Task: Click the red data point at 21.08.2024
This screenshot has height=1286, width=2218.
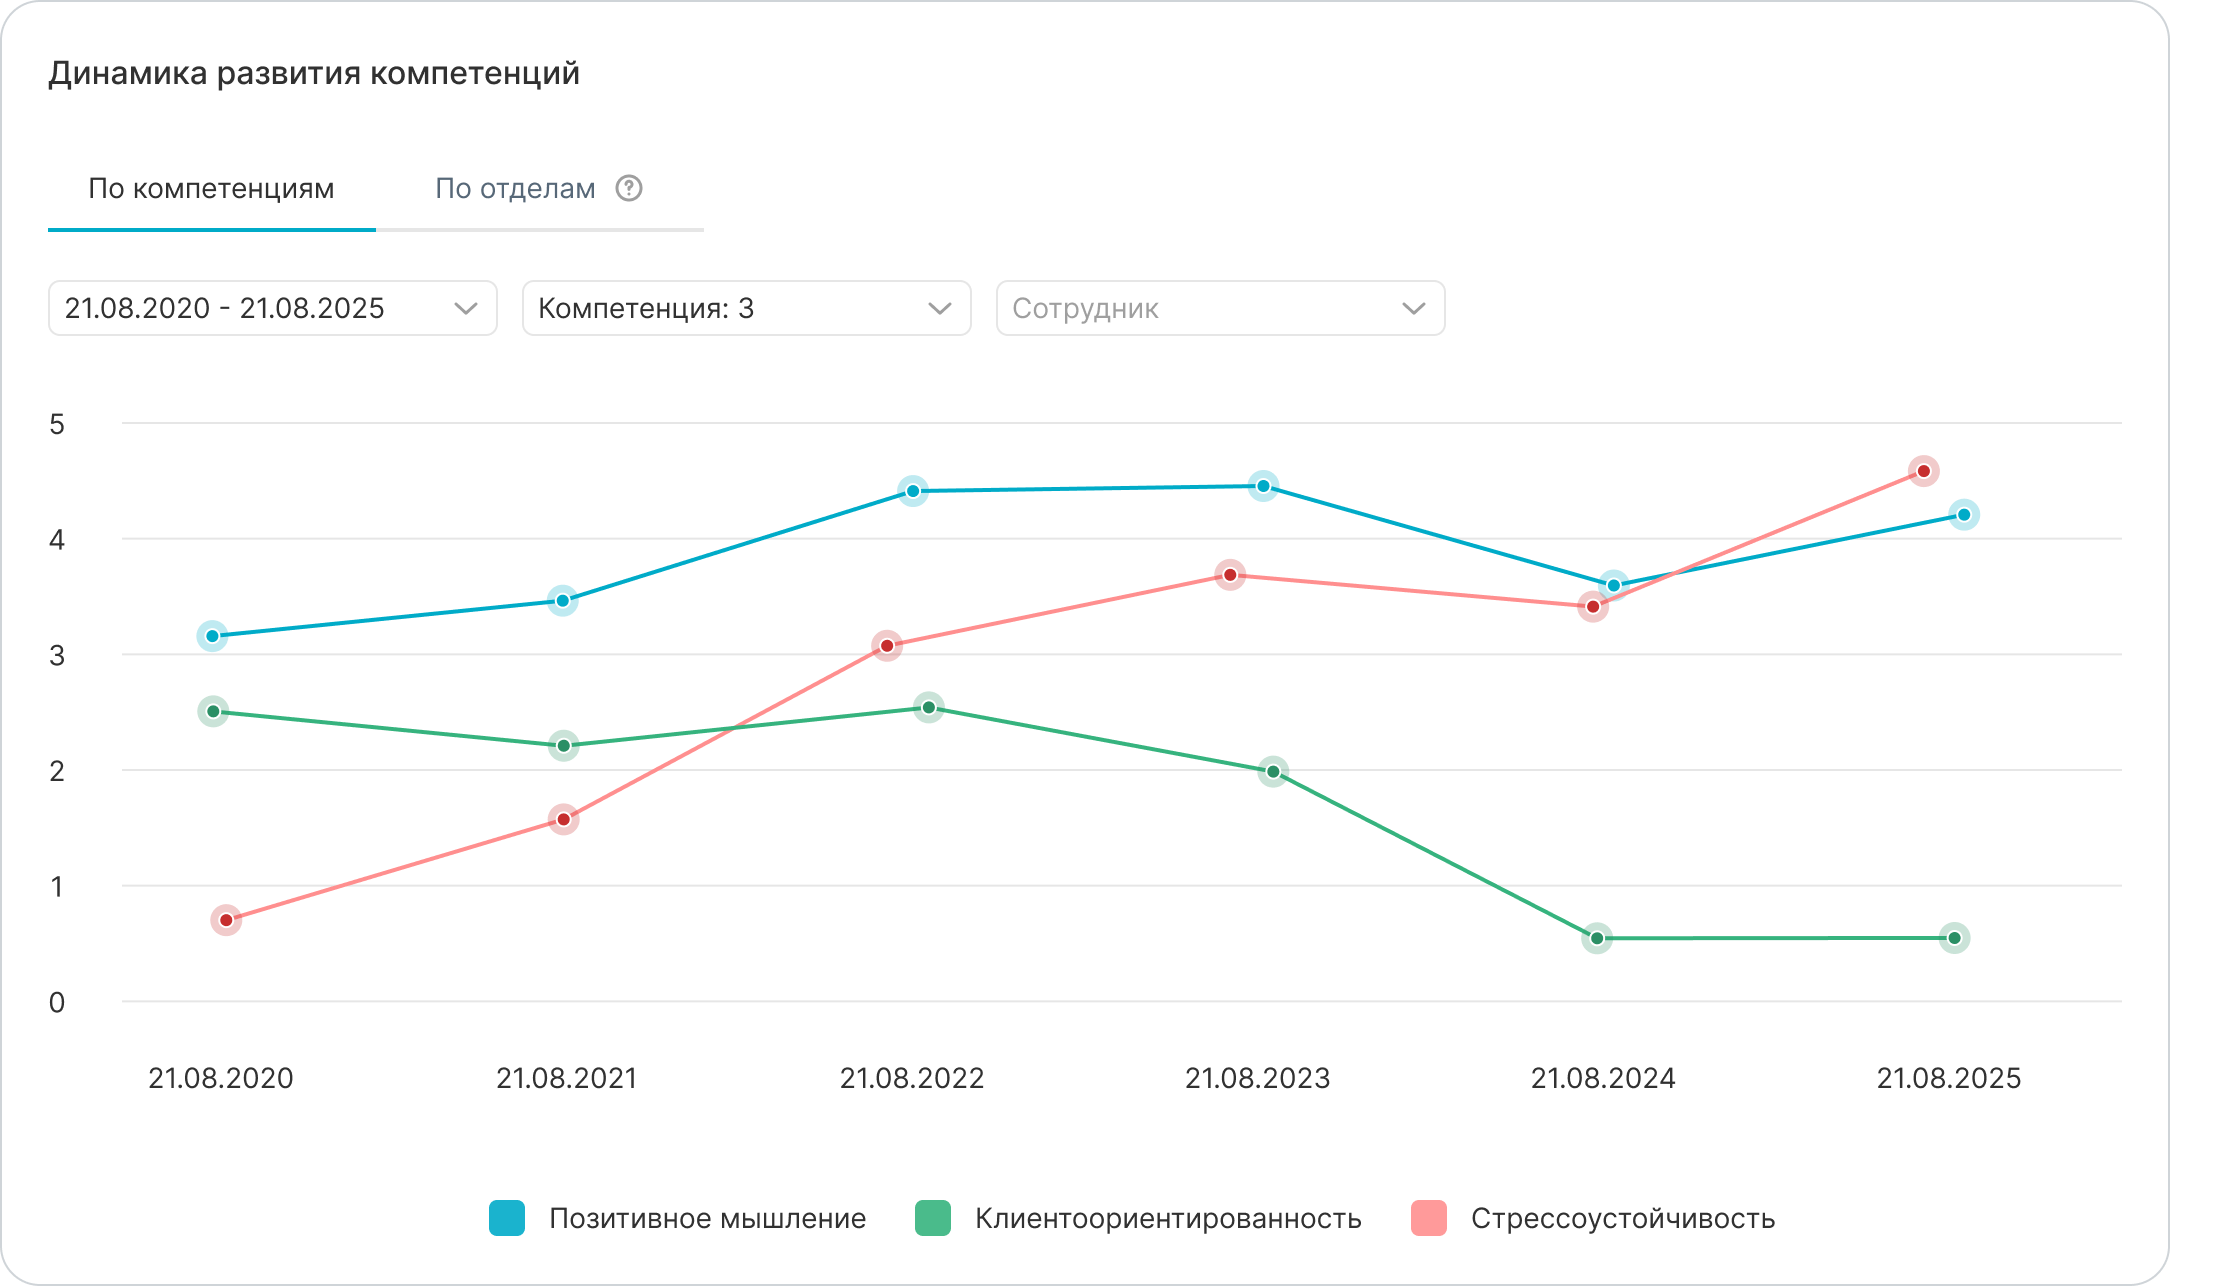Action: (x=1593, y=607)
